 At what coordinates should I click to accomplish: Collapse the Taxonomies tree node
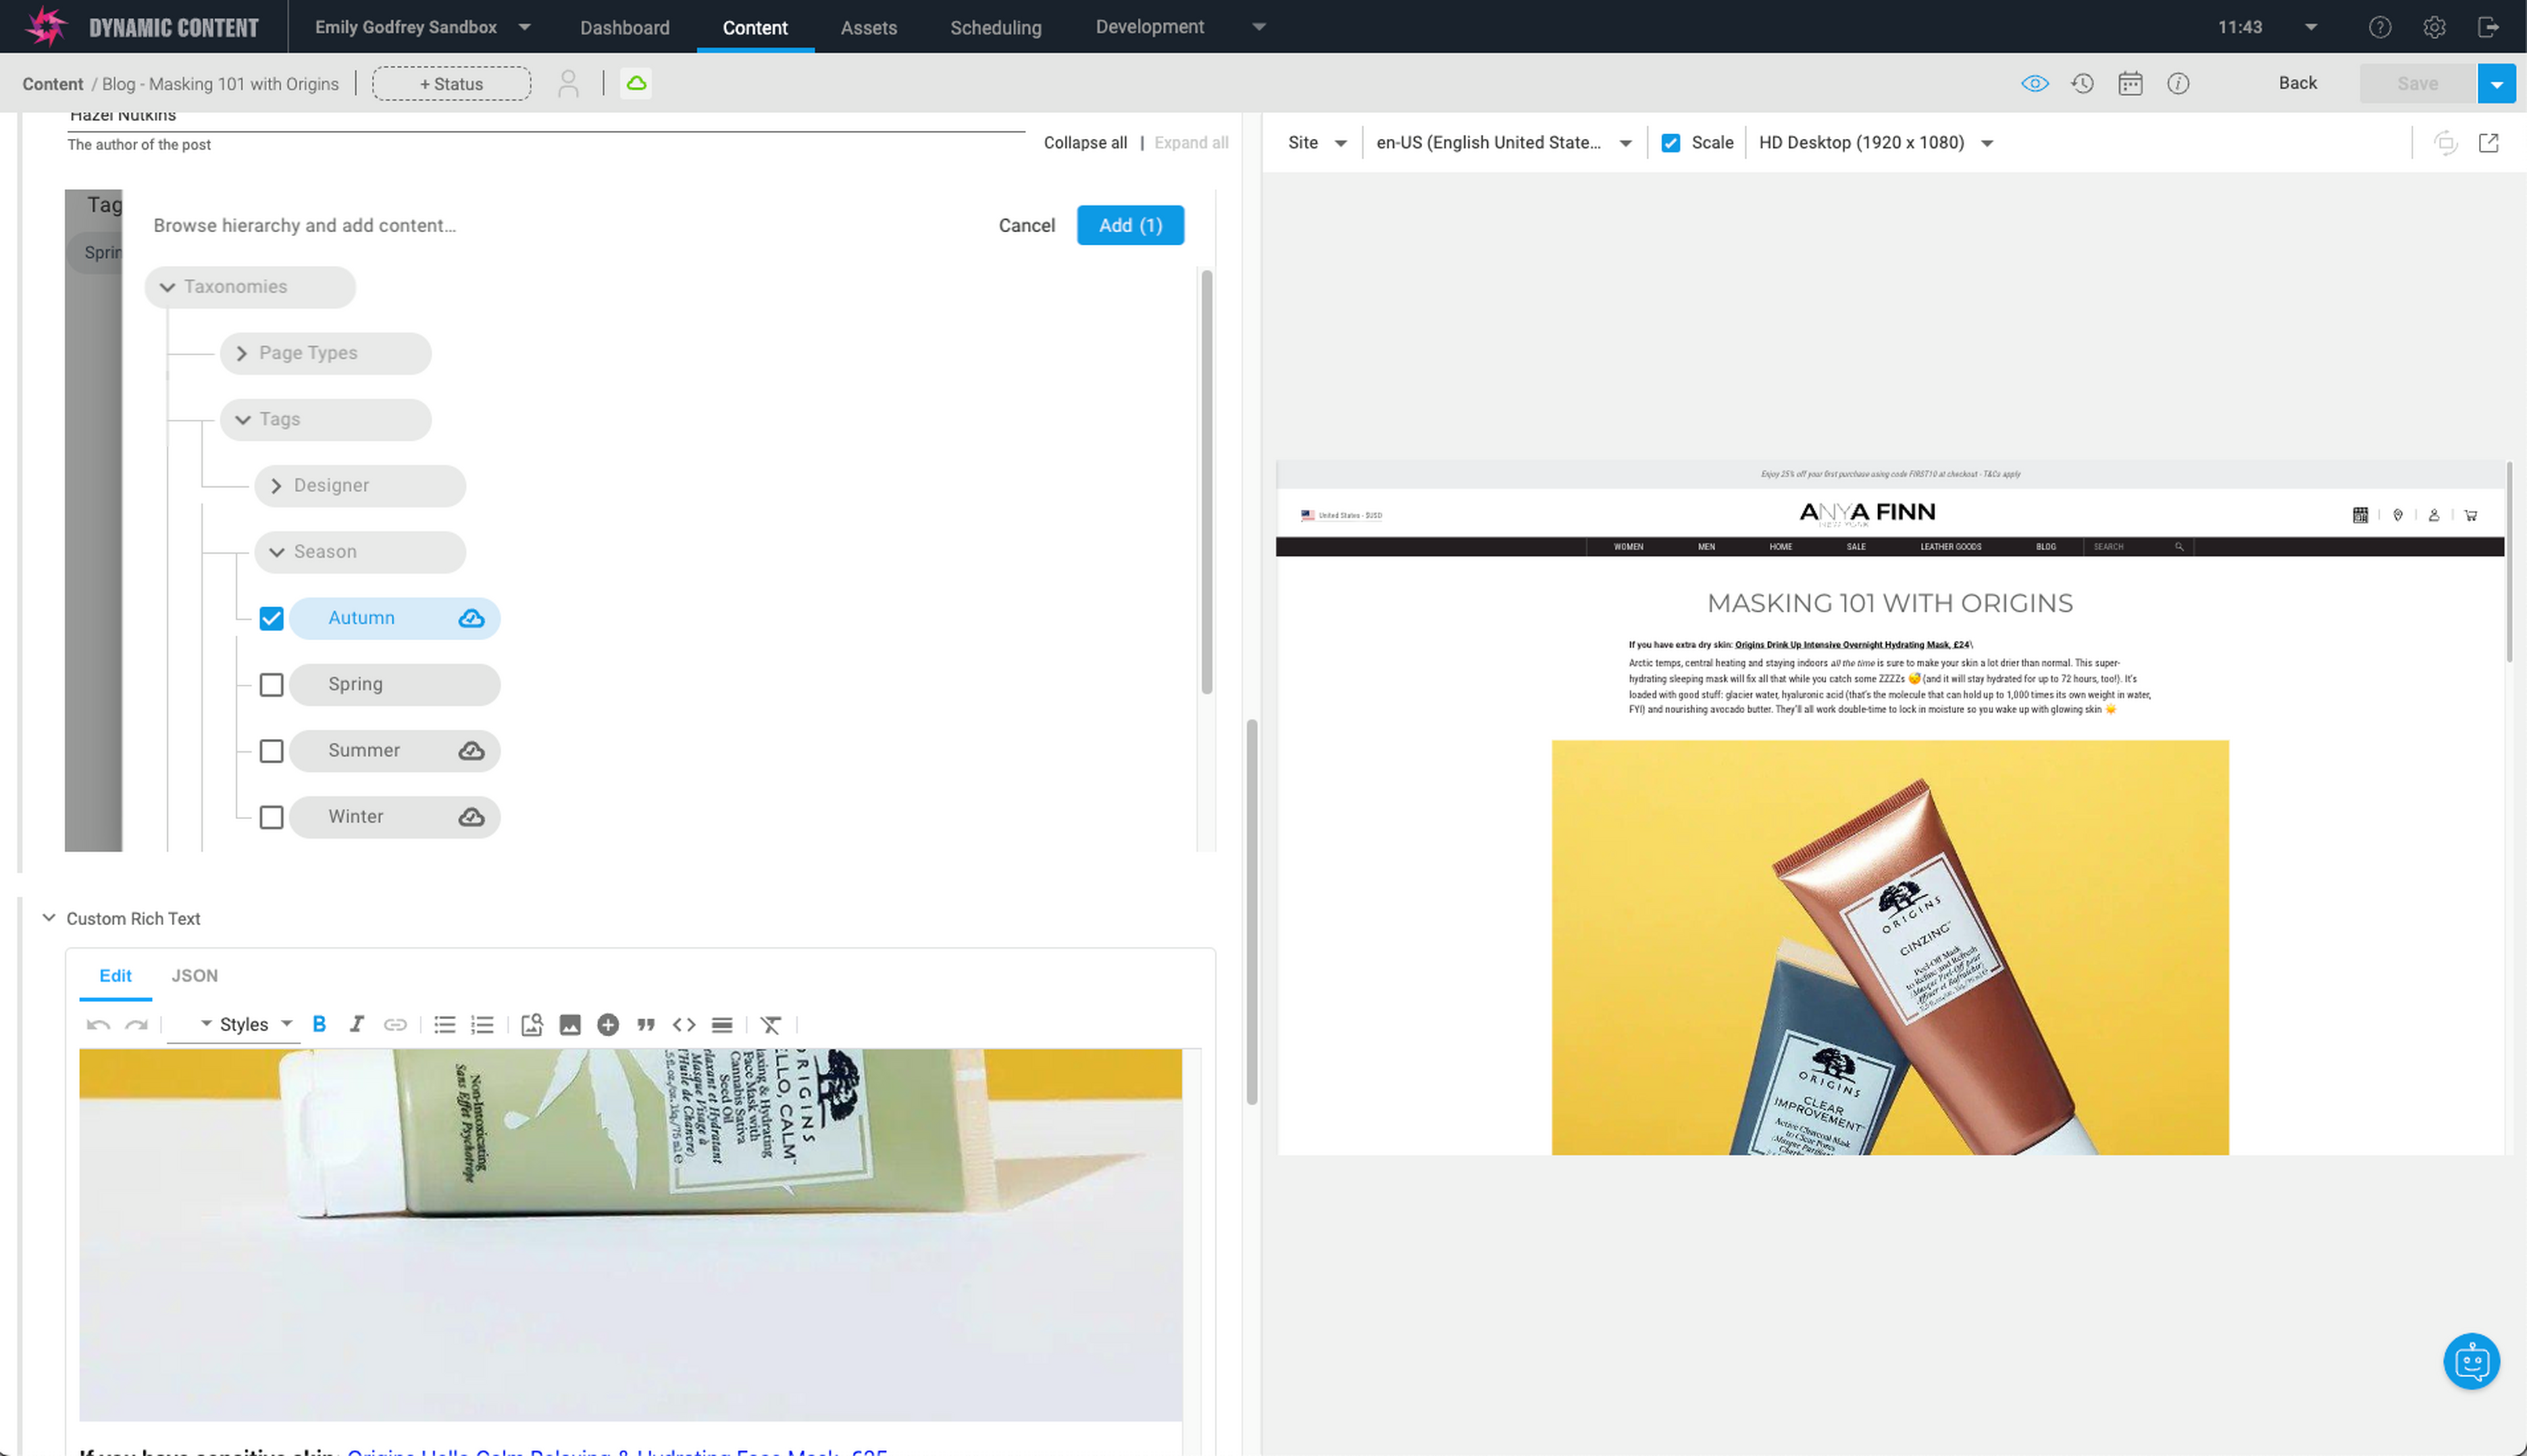pos(167,287)
